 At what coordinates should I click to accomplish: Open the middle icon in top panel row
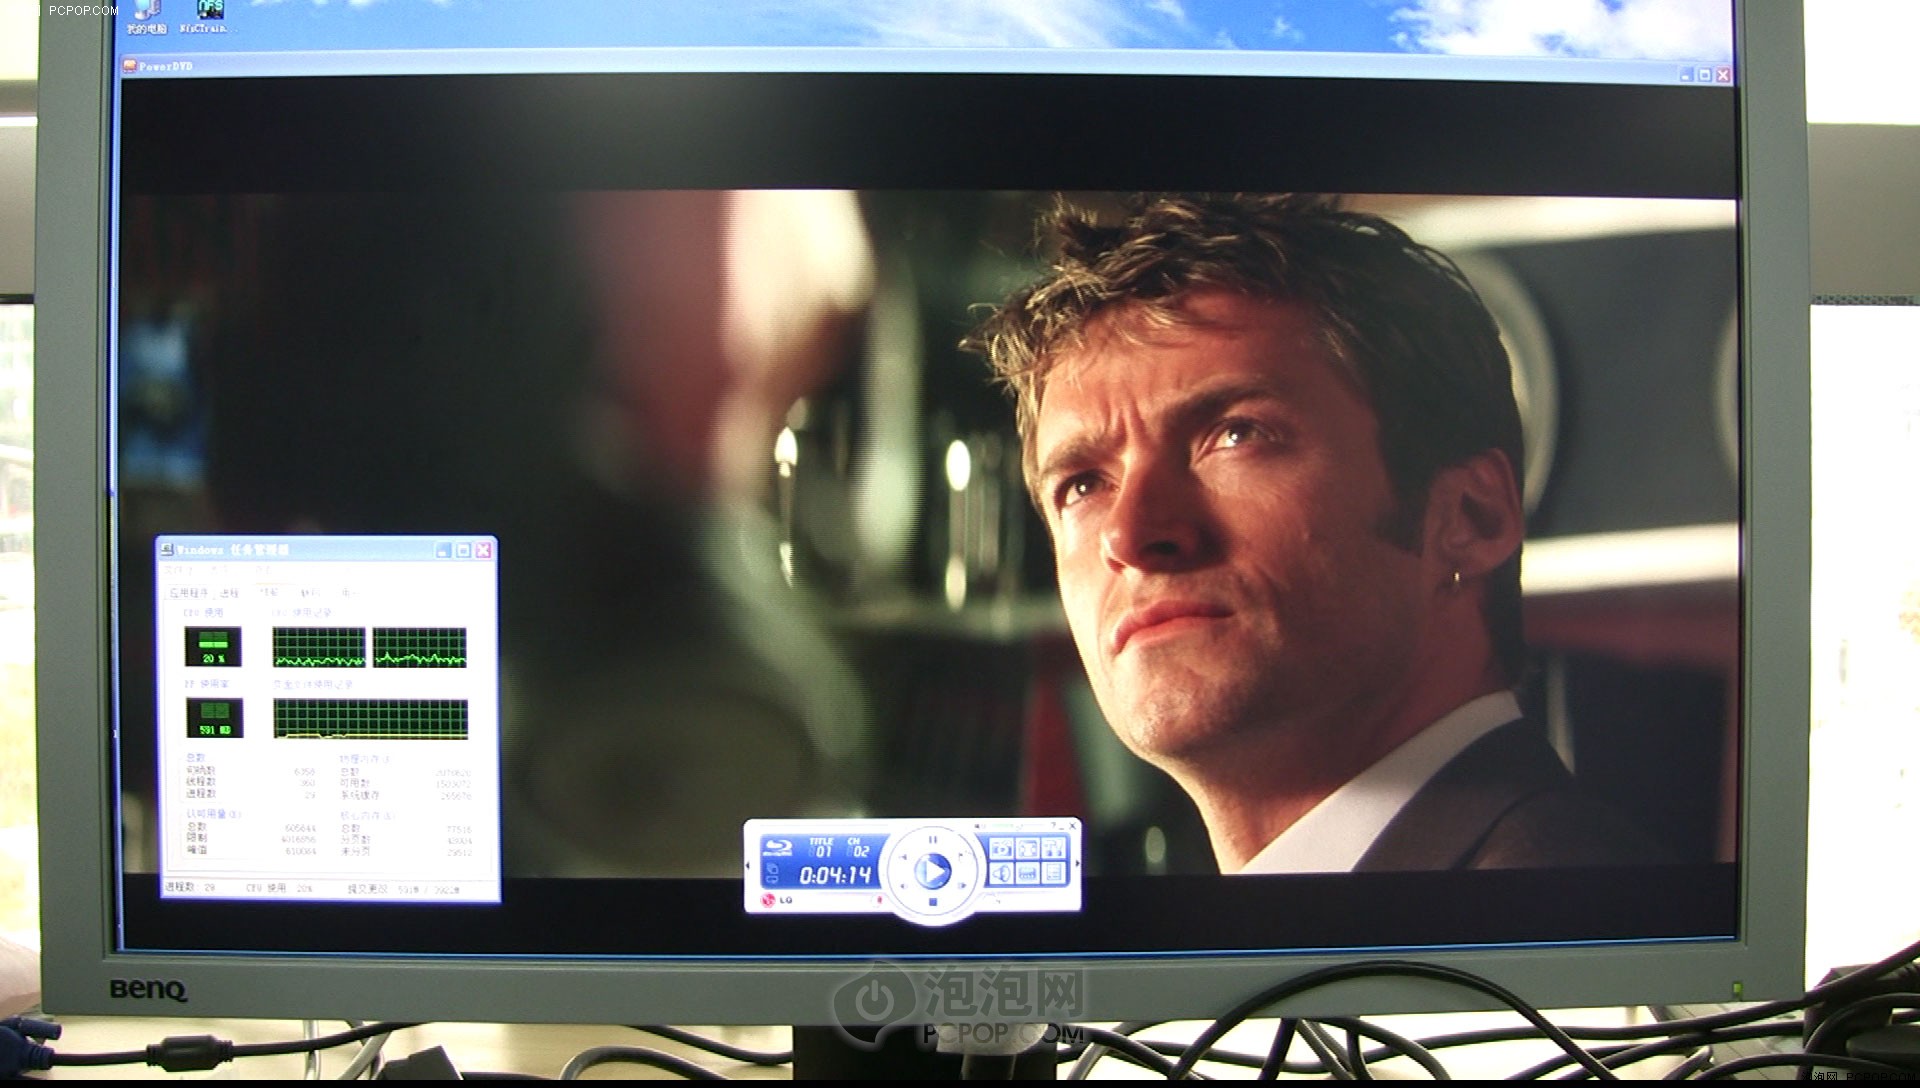pyautogui.click(x=1027, y=848)
